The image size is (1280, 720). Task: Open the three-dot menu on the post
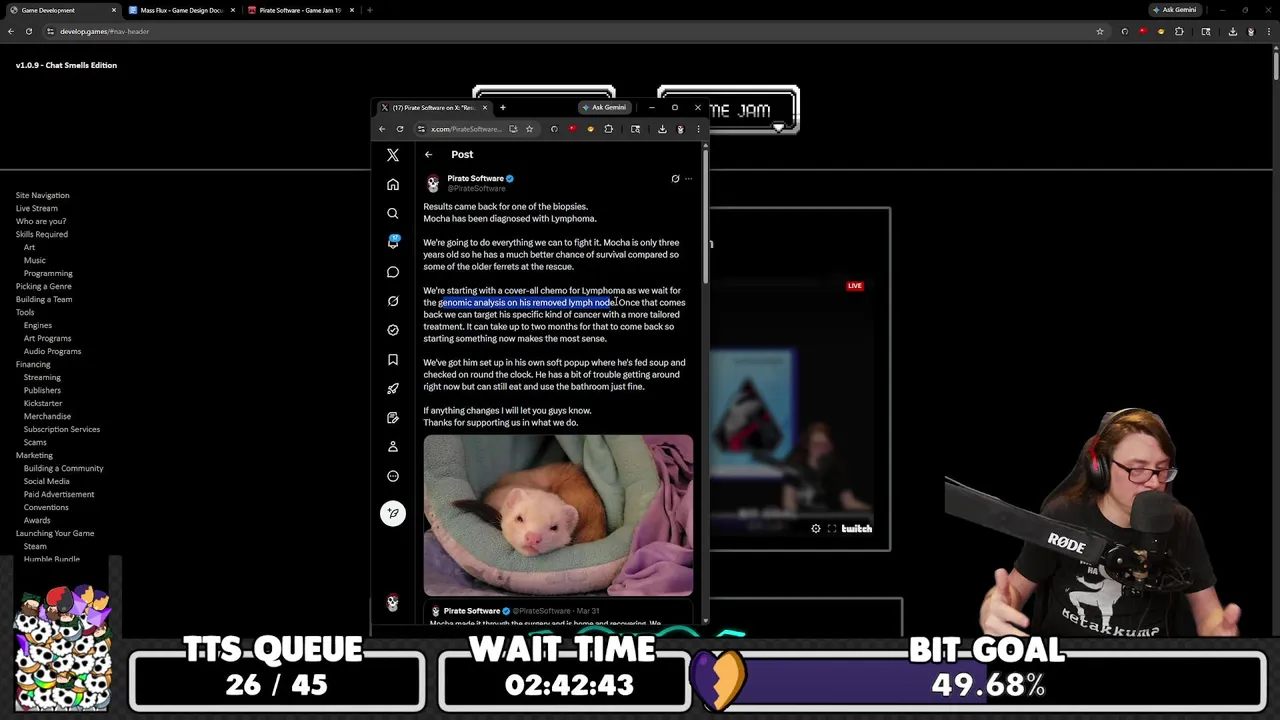pyautogui.click(x=688, y=179)
